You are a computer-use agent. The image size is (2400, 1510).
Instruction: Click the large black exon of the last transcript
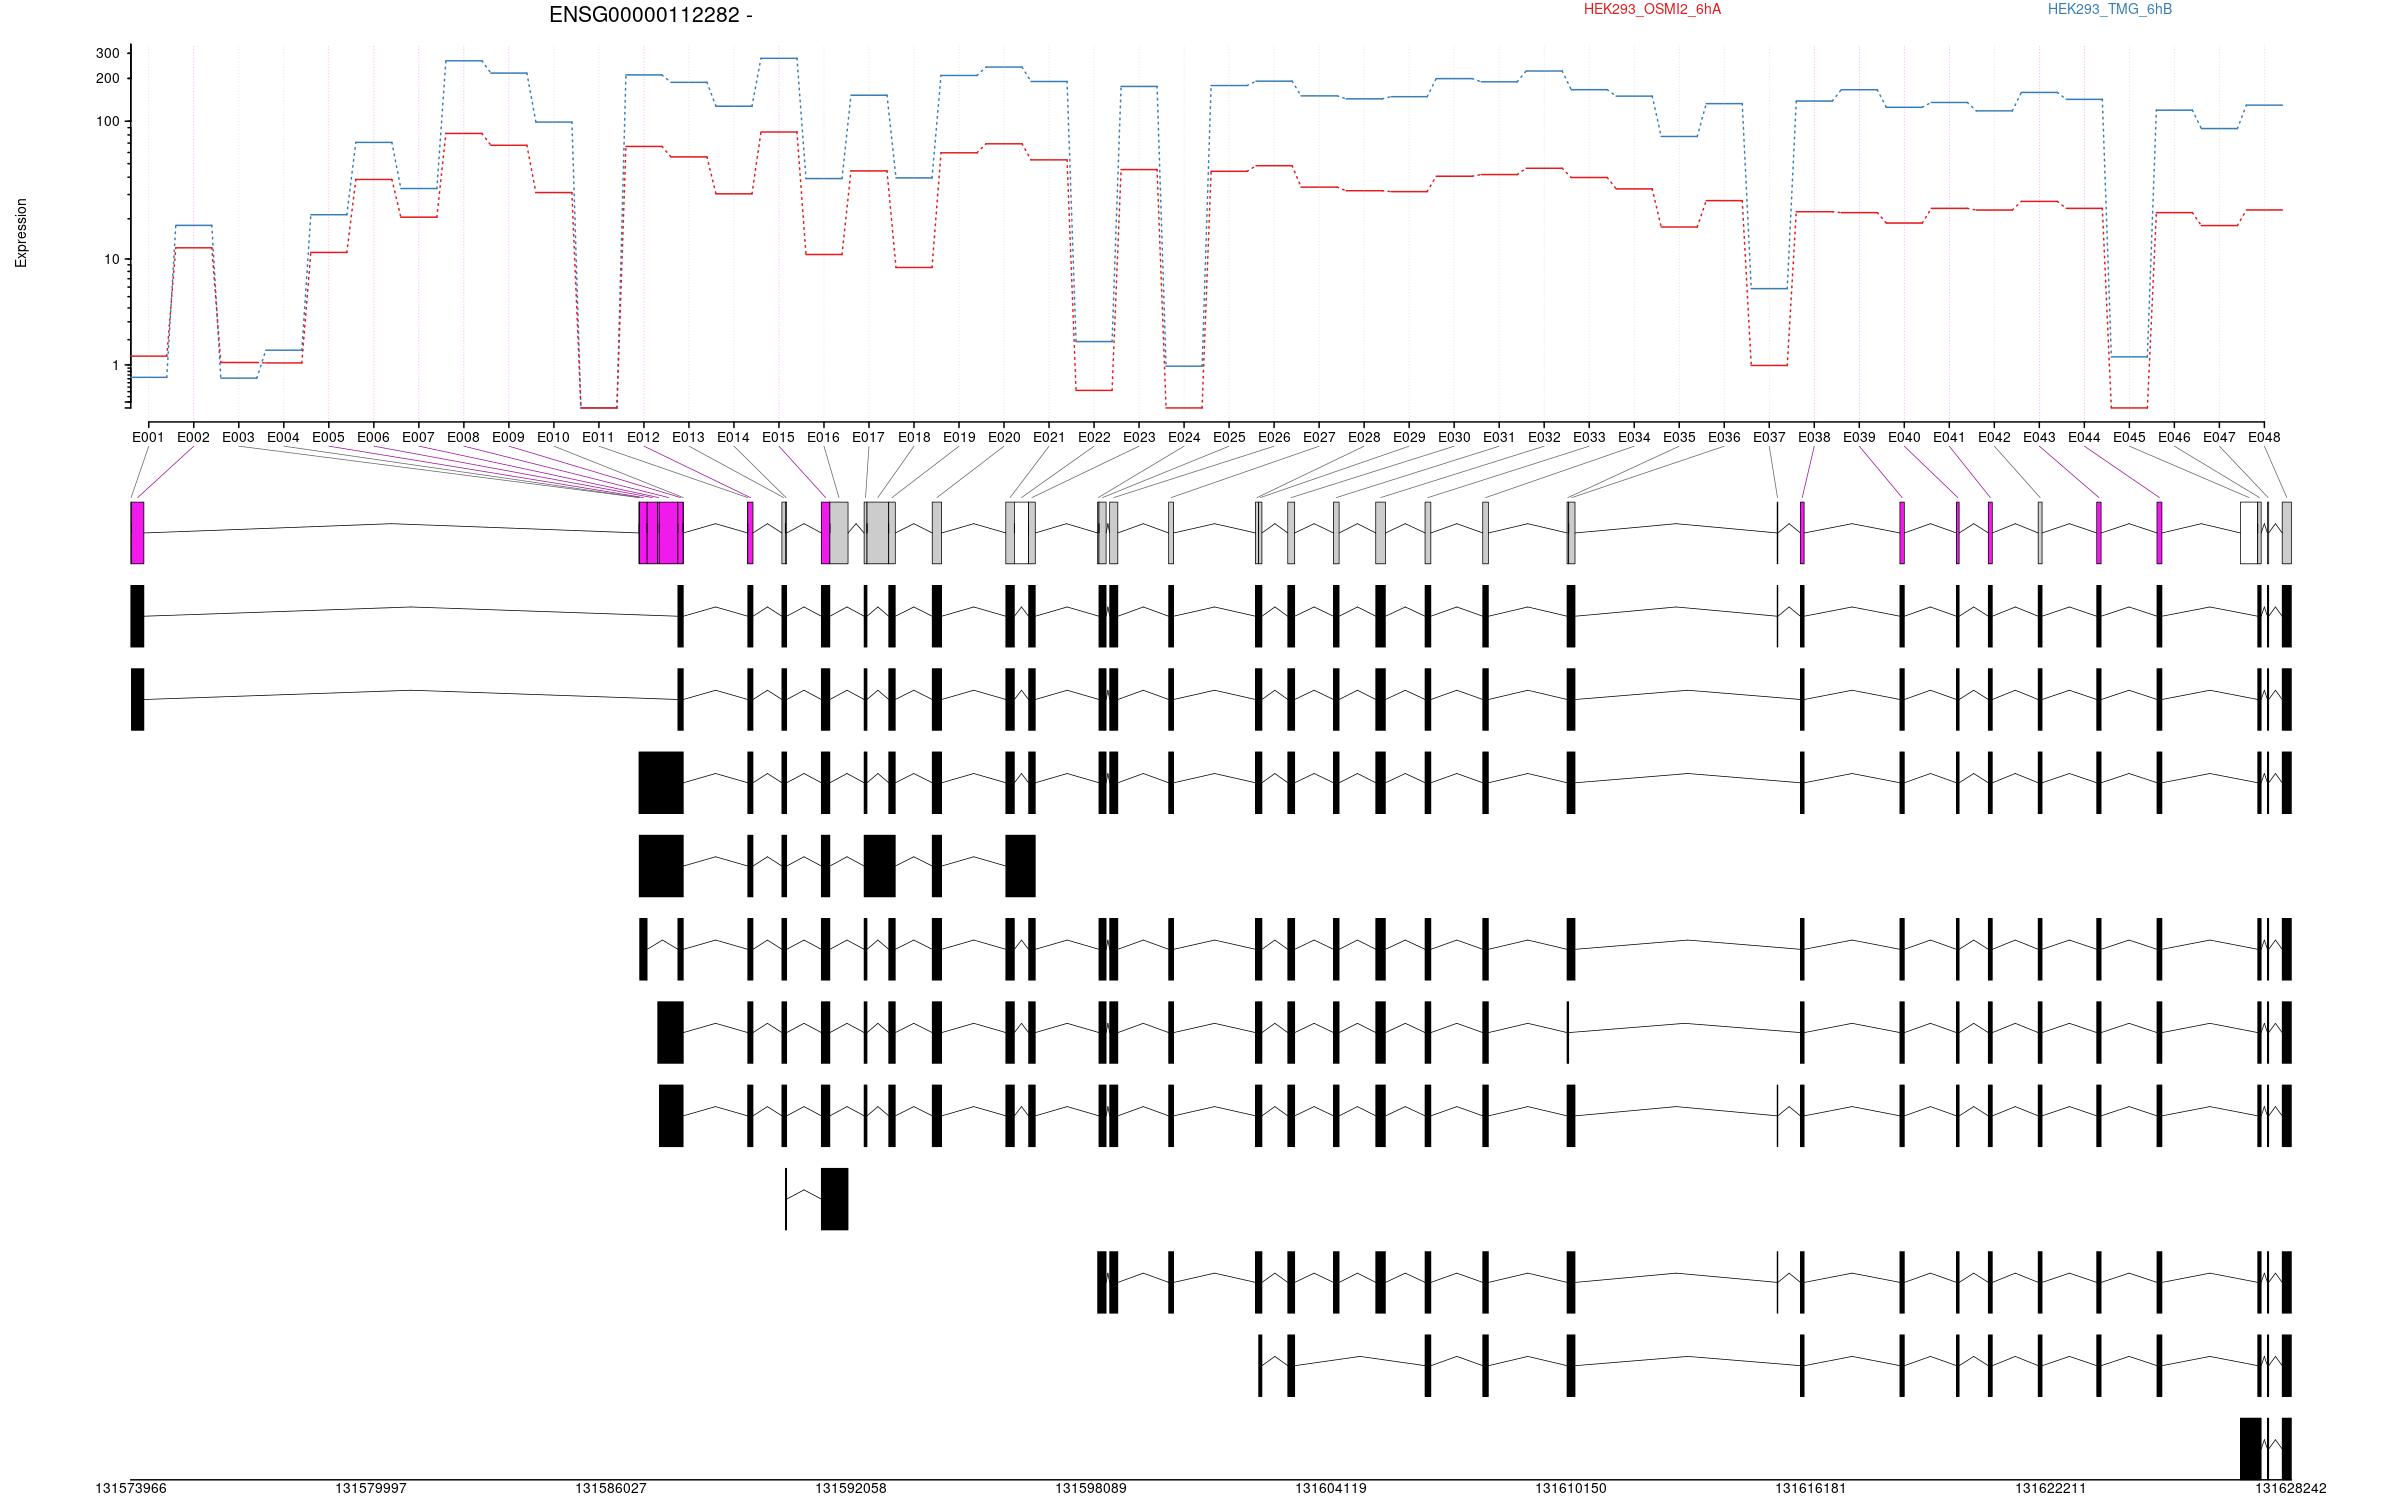click(x=2250, y=1449)
